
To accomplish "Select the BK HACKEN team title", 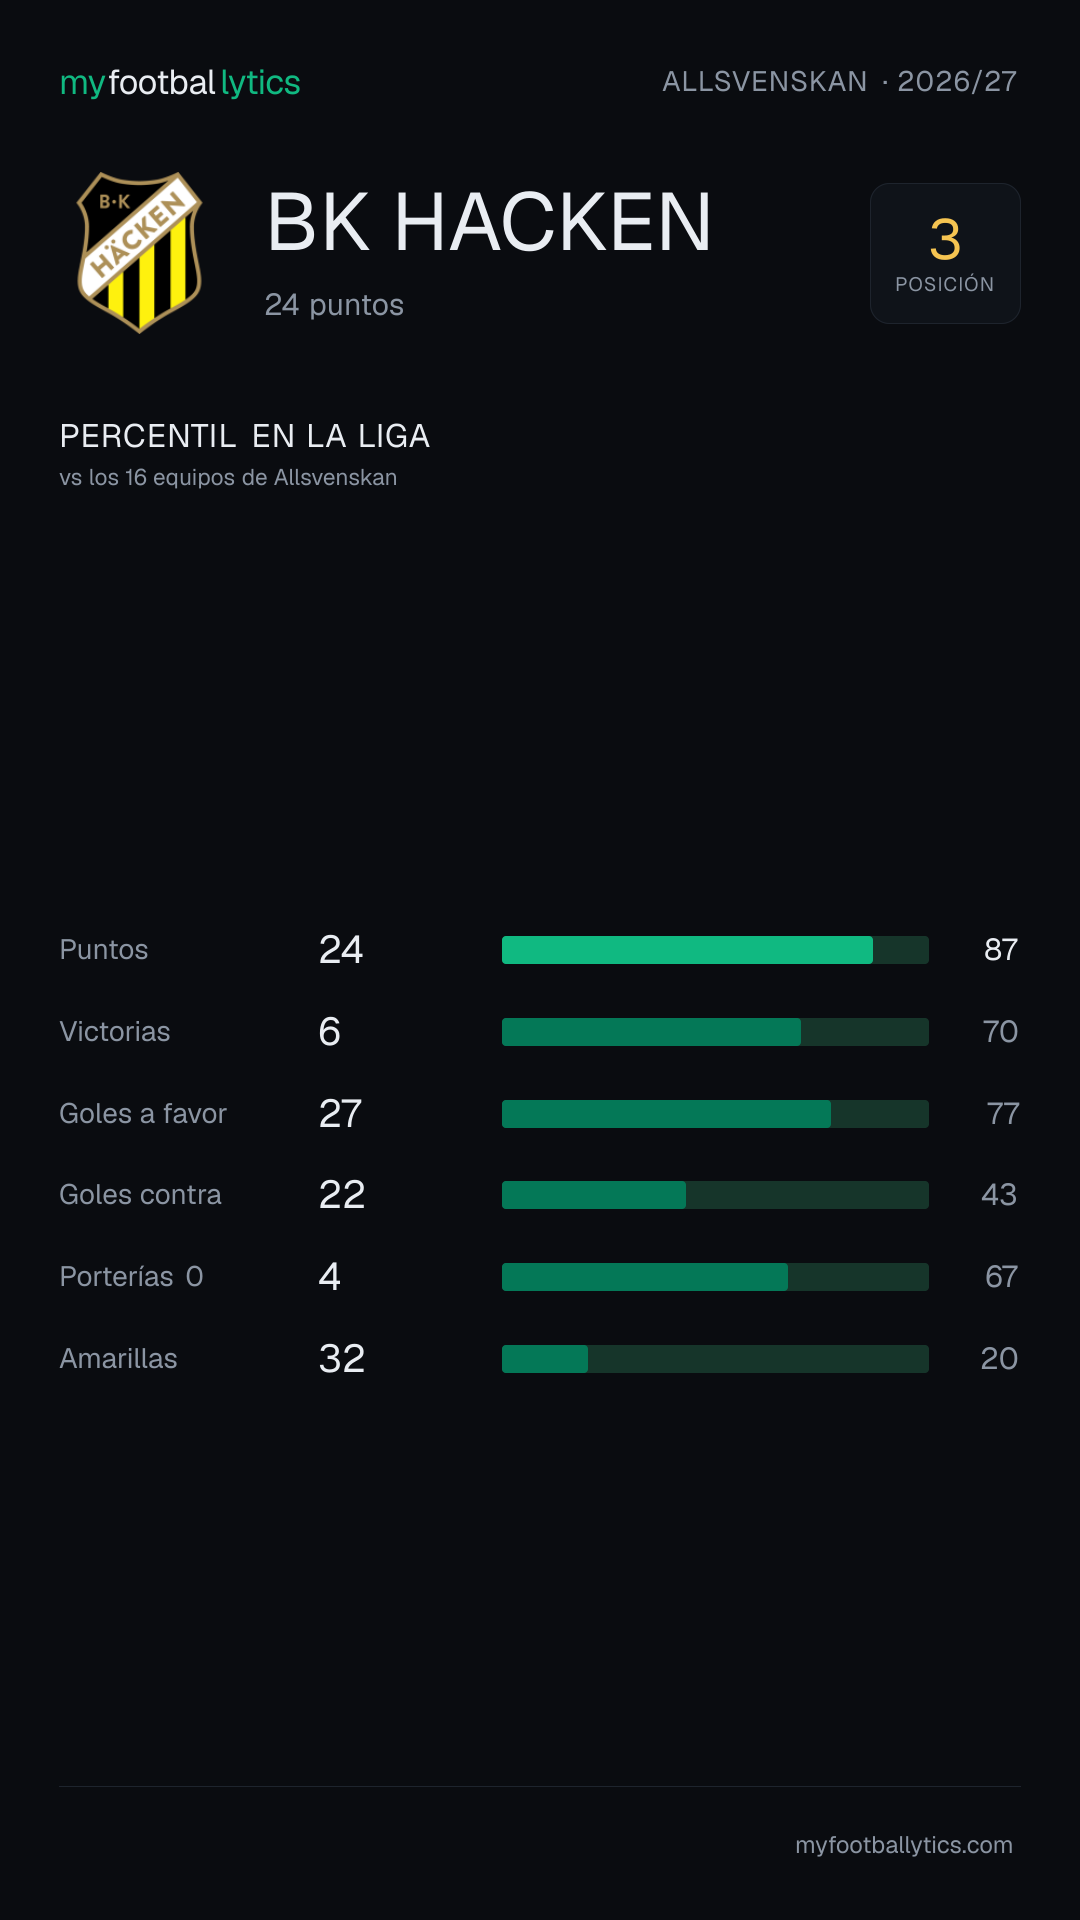I will point(489,222).
